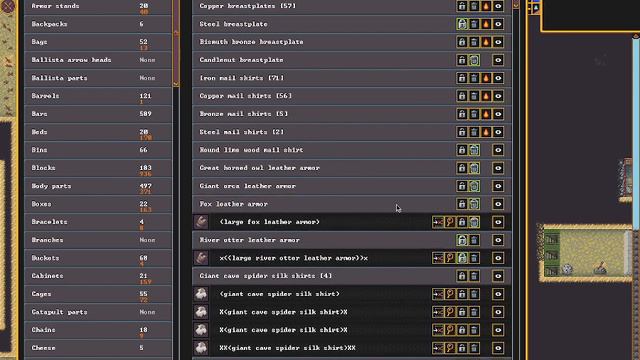Melt the Bronze mail shirts

[486, 114]
